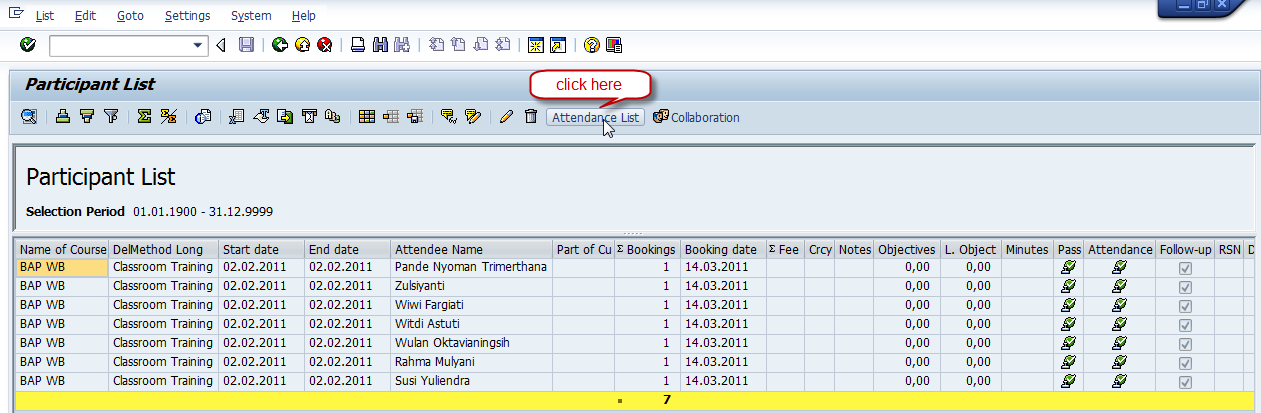Select attendee name Rahma Mulyani
Screen dimensions: 1261x413
[x=435, y=362]
